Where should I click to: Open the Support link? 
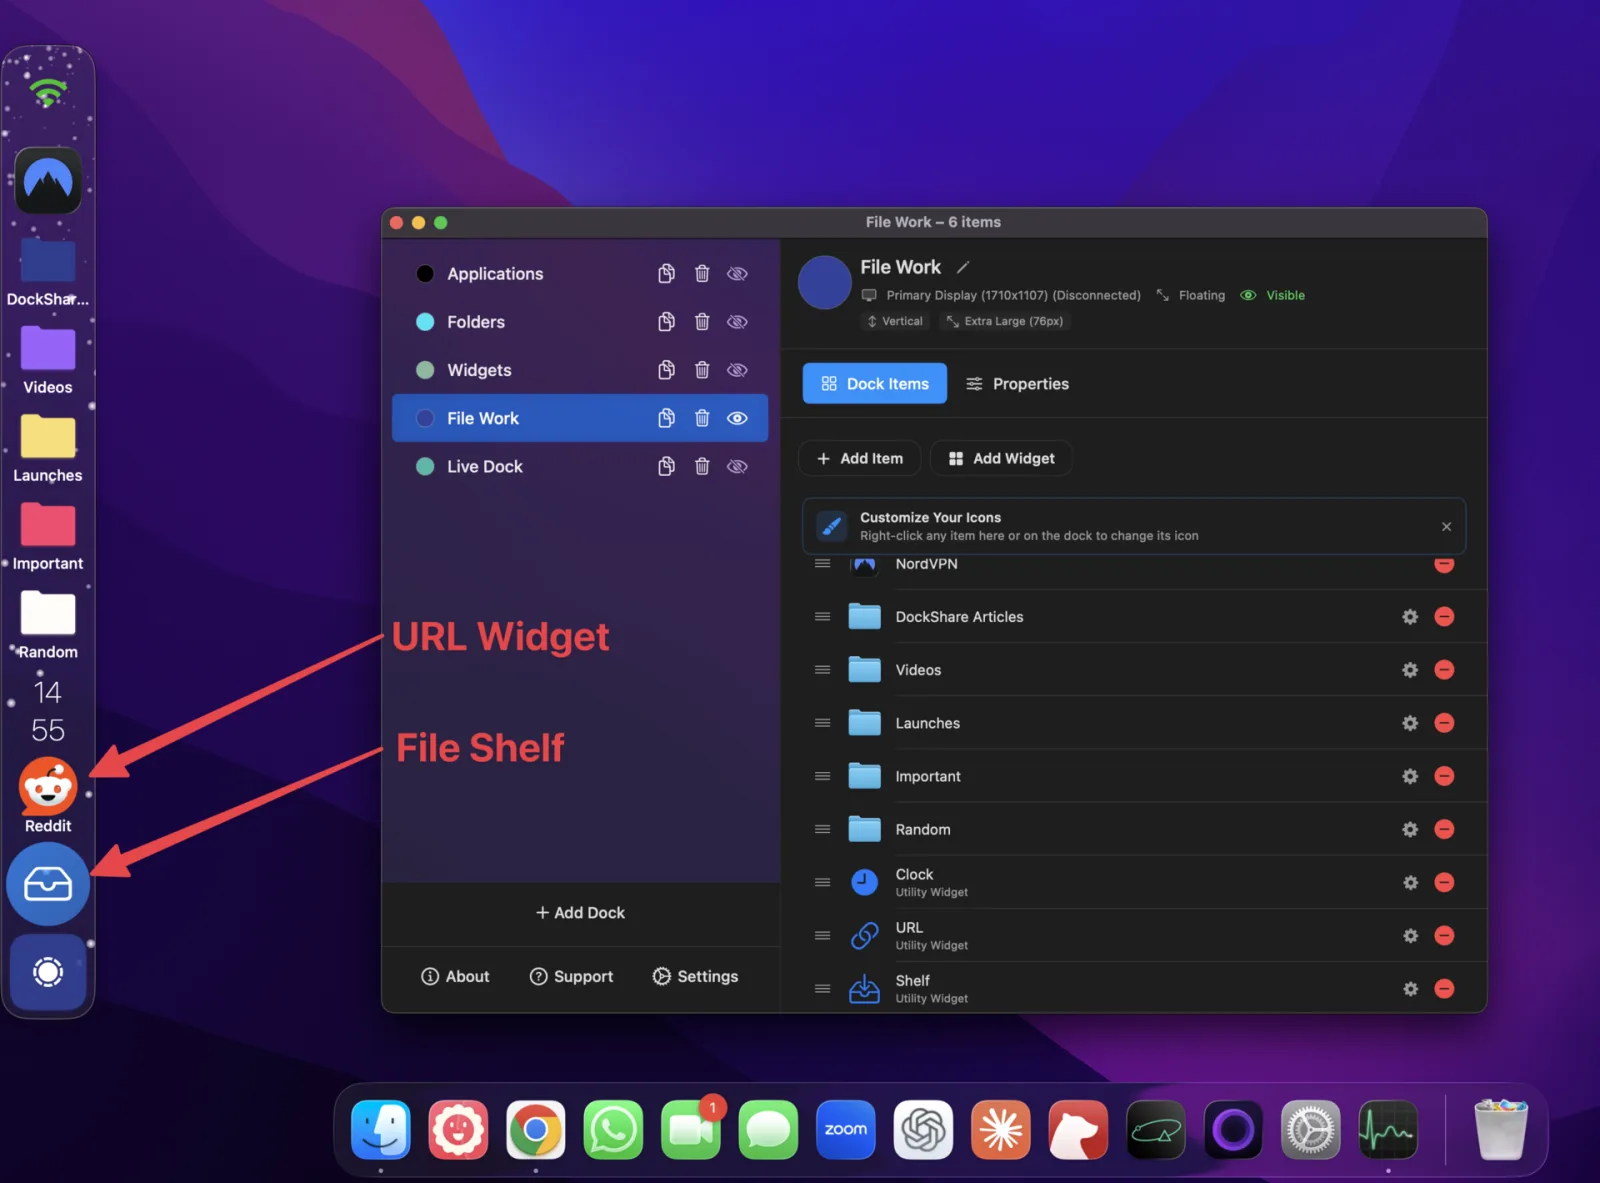coord(571,977)
